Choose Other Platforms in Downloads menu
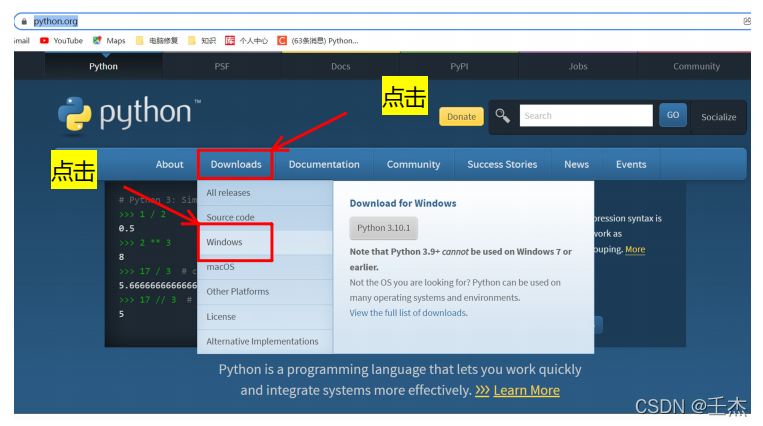The height and width of the screenshot is (426, 763). pos(265,292)
